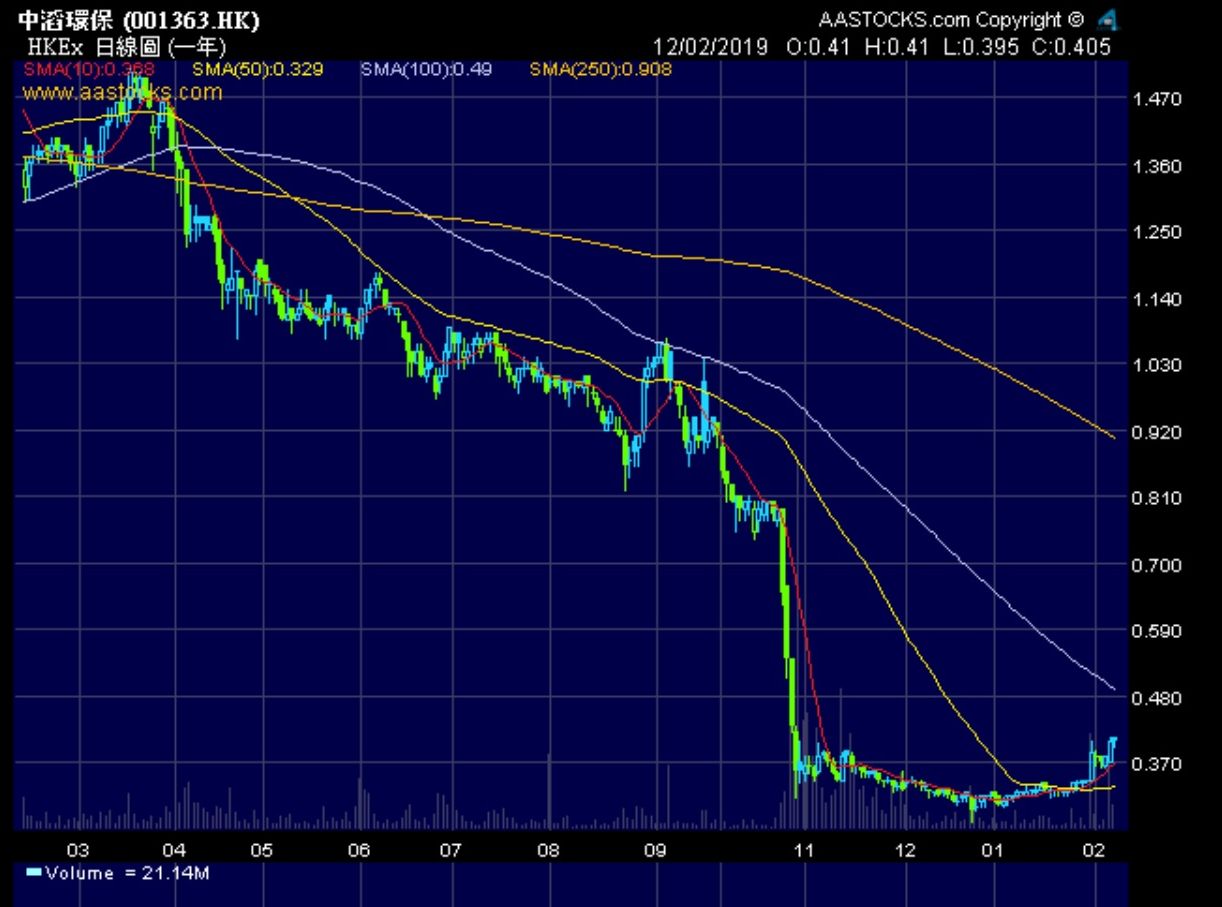The height and width of the screenshot is (907, 1222).
Task: Select the SMA(250) indicator label
Action: 600,70
